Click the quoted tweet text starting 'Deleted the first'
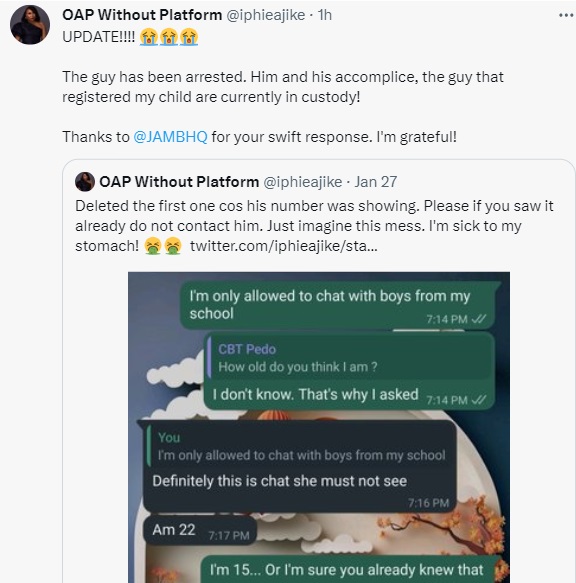Image resolution: width=576 pixels, height=583 pixels. [314, 226]
